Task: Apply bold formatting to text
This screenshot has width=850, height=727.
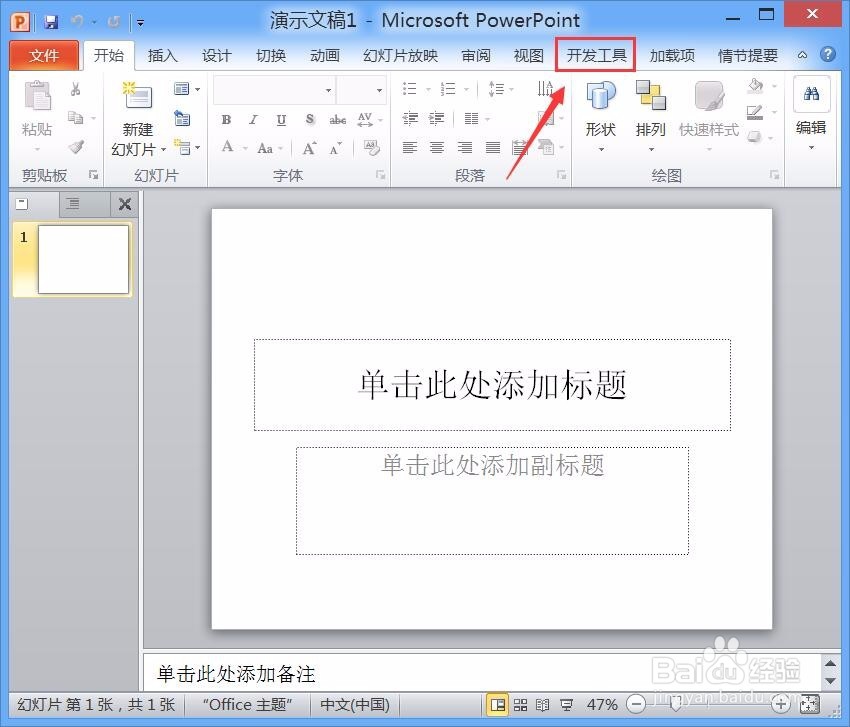Action: 226,118
